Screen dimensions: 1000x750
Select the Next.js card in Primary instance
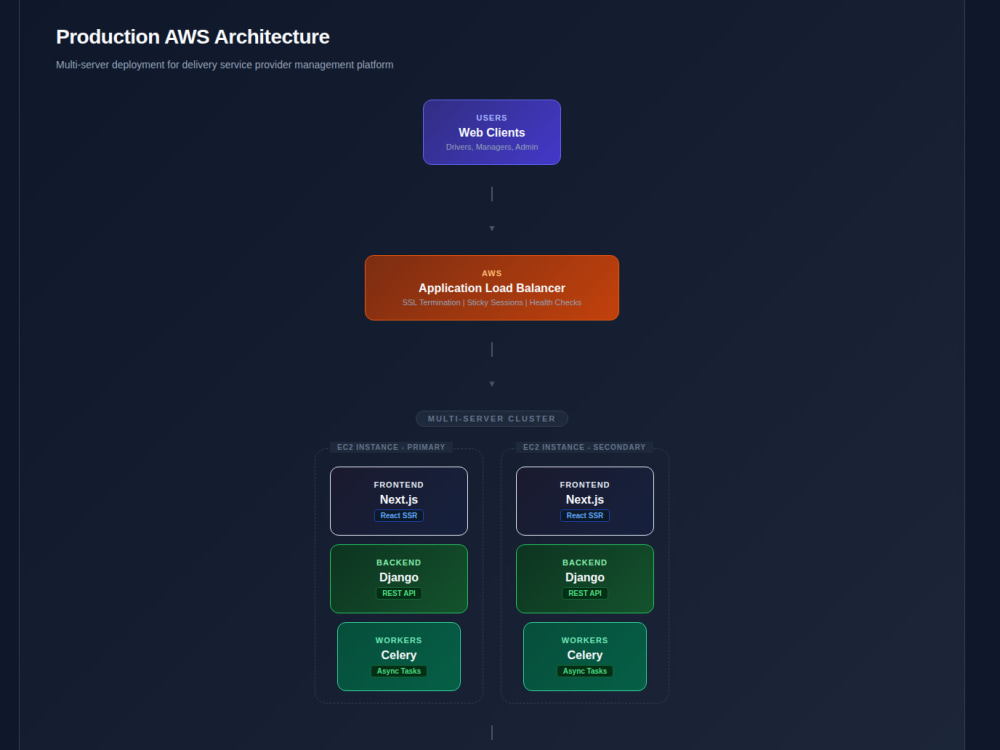click(399, 501)
